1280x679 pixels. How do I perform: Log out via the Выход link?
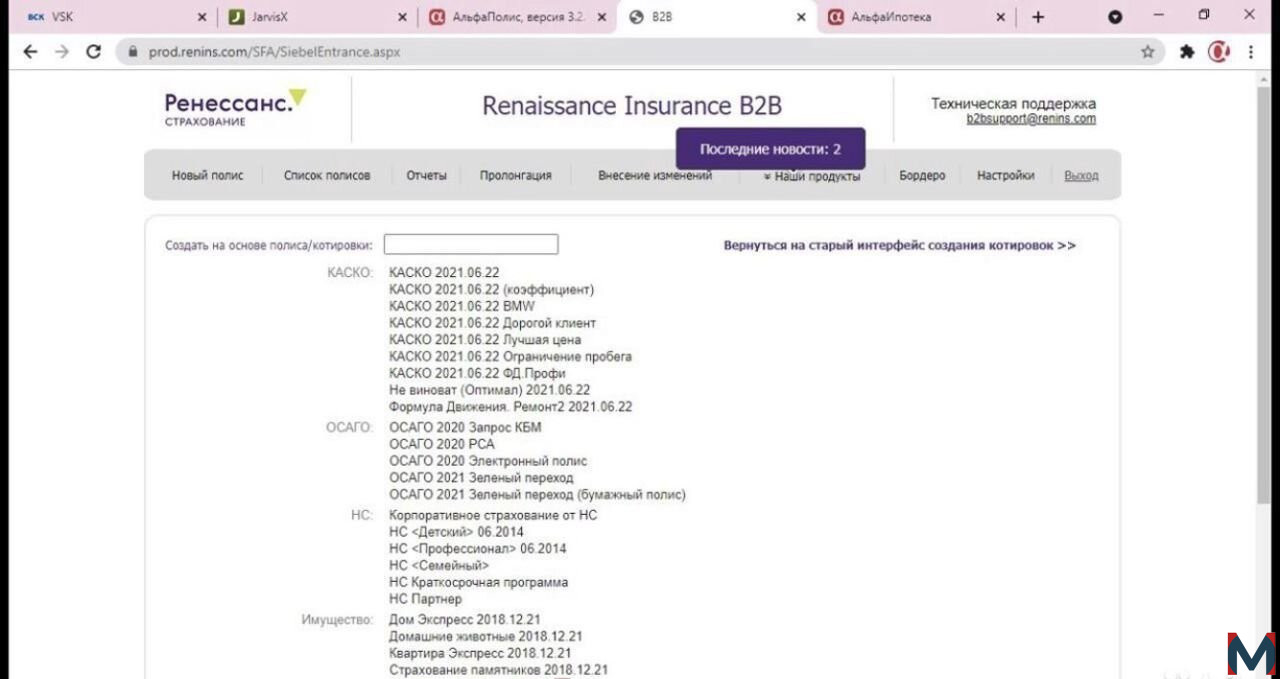1081,175
